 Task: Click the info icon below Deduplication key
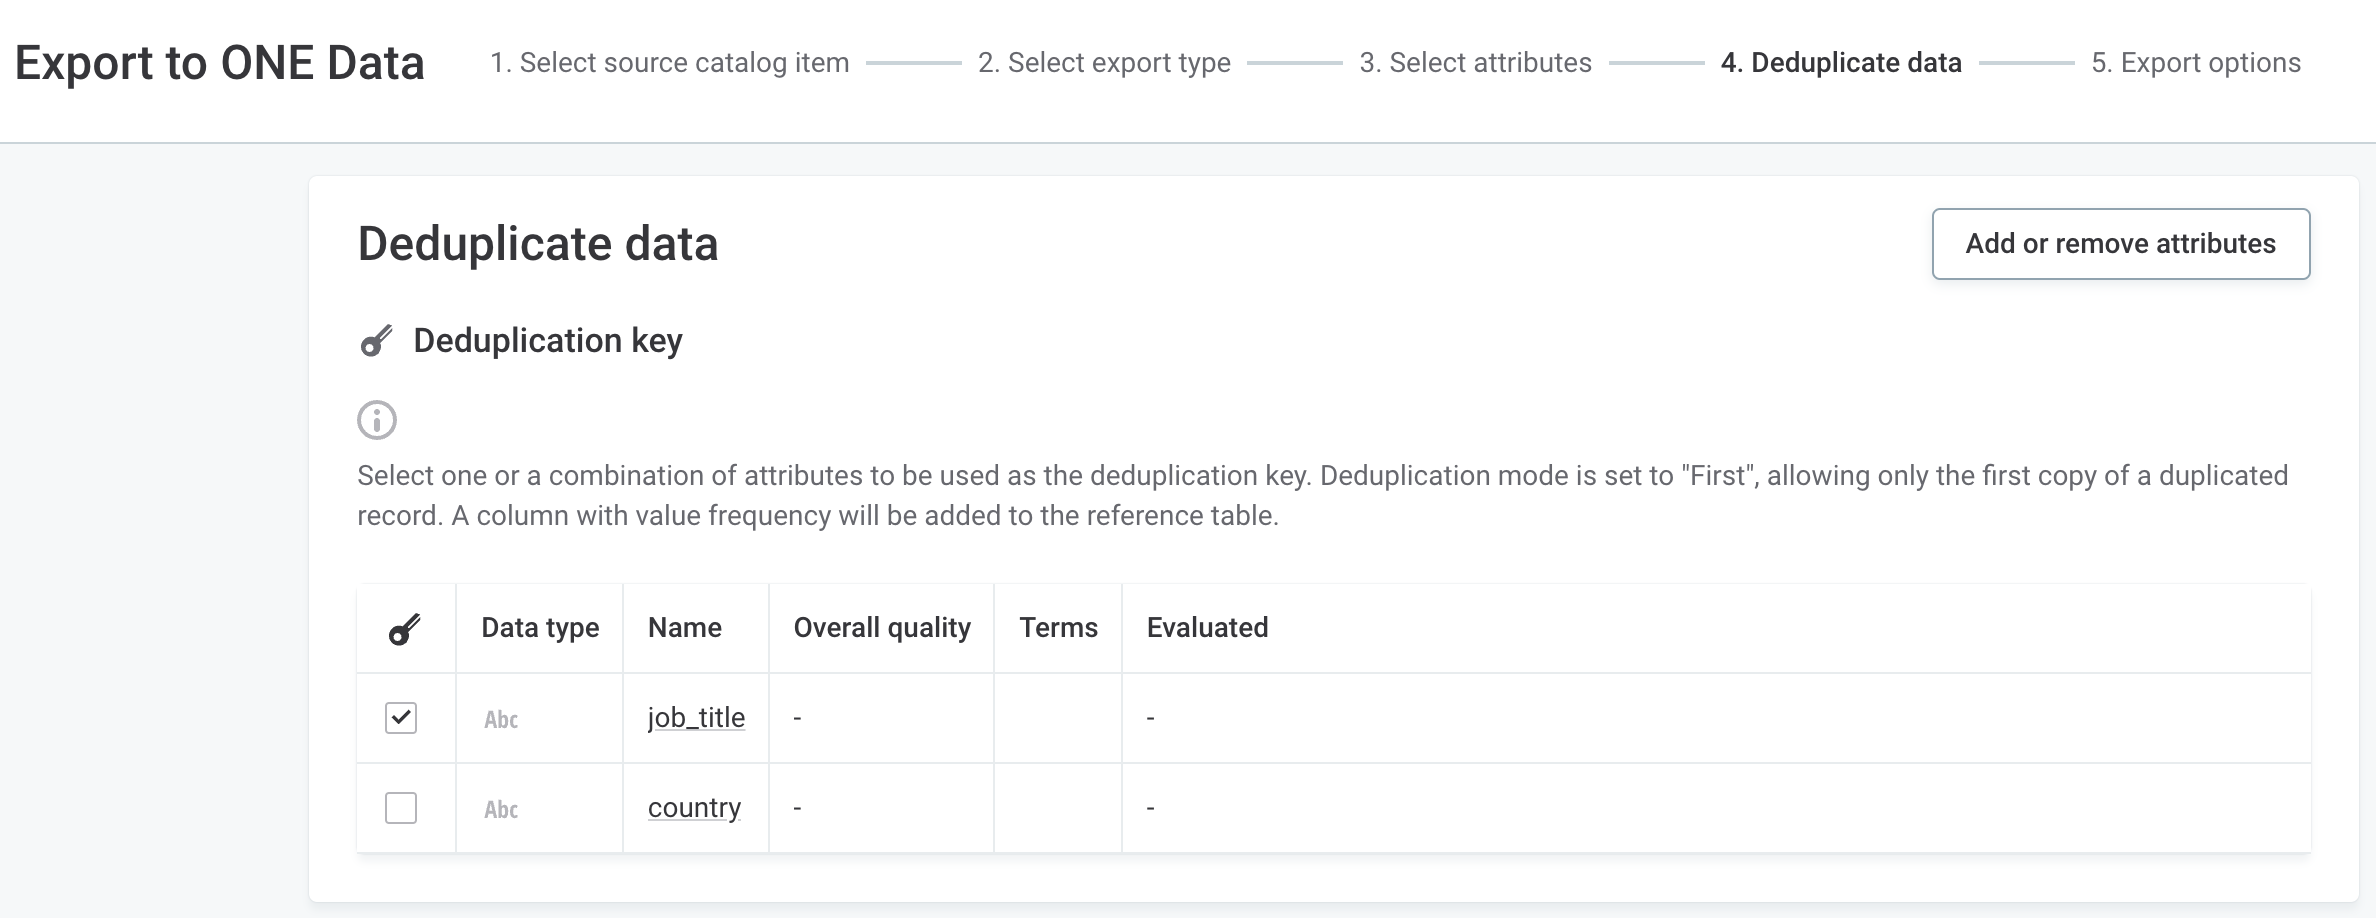click(x=376, y=420)
